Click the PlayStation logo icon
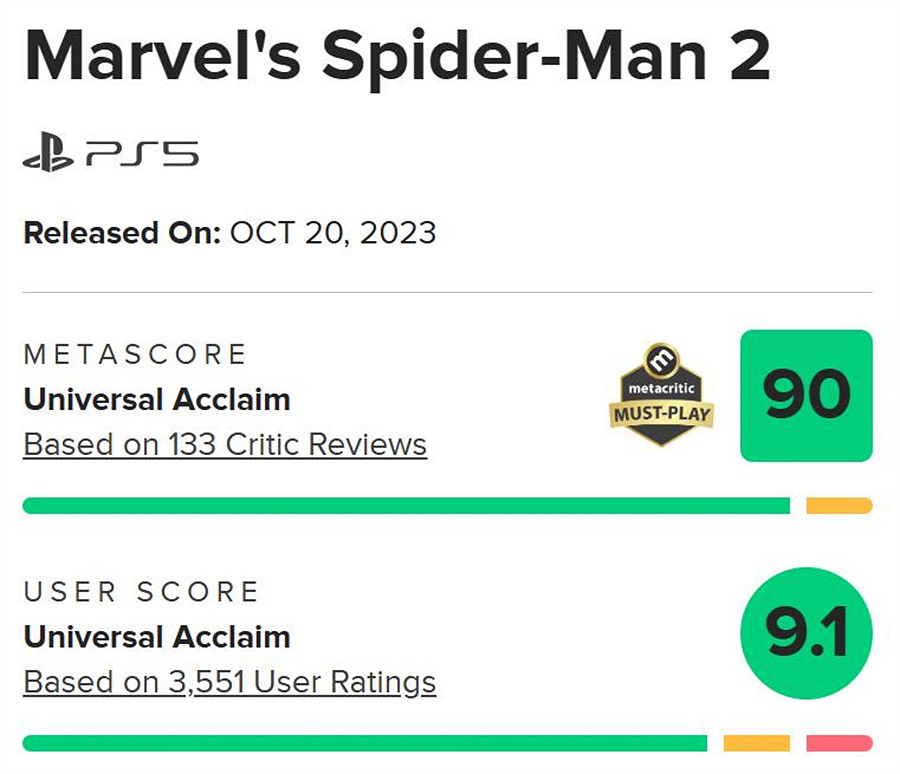Viewport: 900px width, 774px height. pyautogui.click(x=48, y=155)
